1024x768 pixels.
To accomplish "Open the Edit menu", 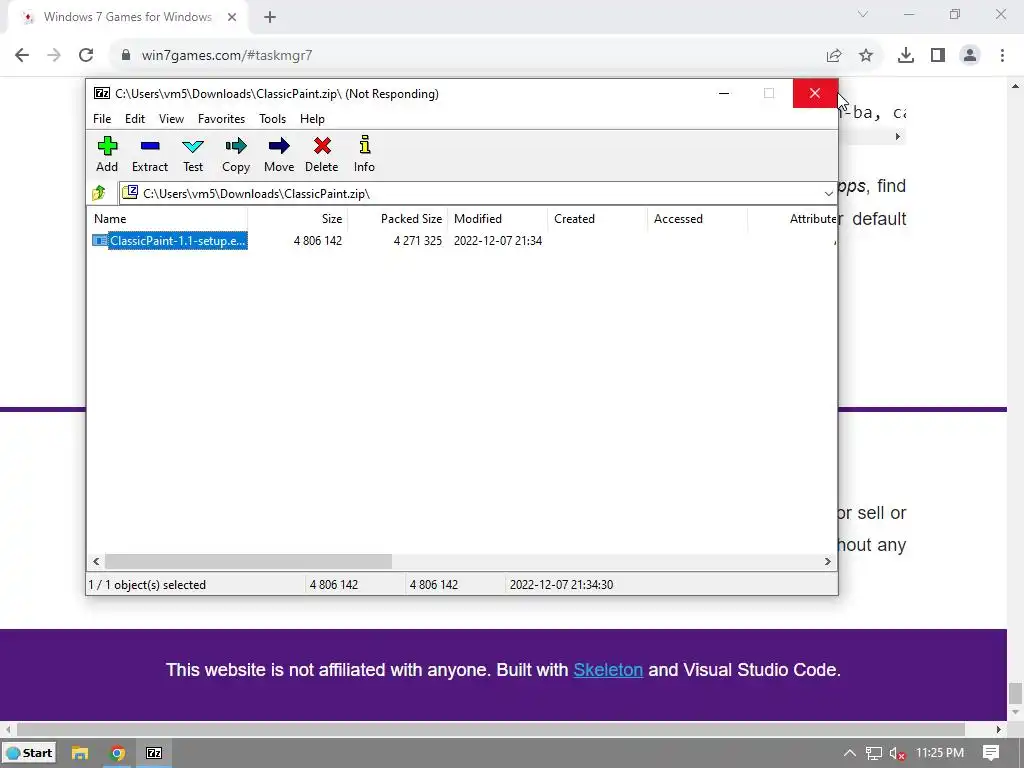I will click(135, 119).
